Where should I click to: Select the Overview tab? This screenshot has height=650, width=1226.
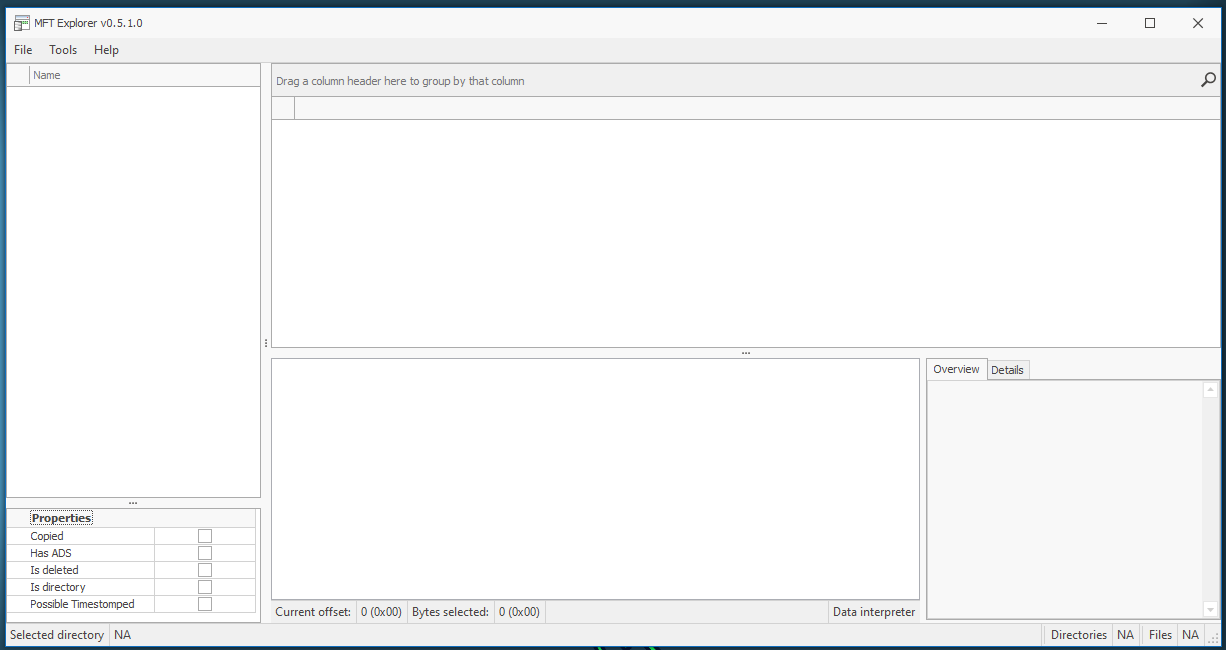click(956, 369)
